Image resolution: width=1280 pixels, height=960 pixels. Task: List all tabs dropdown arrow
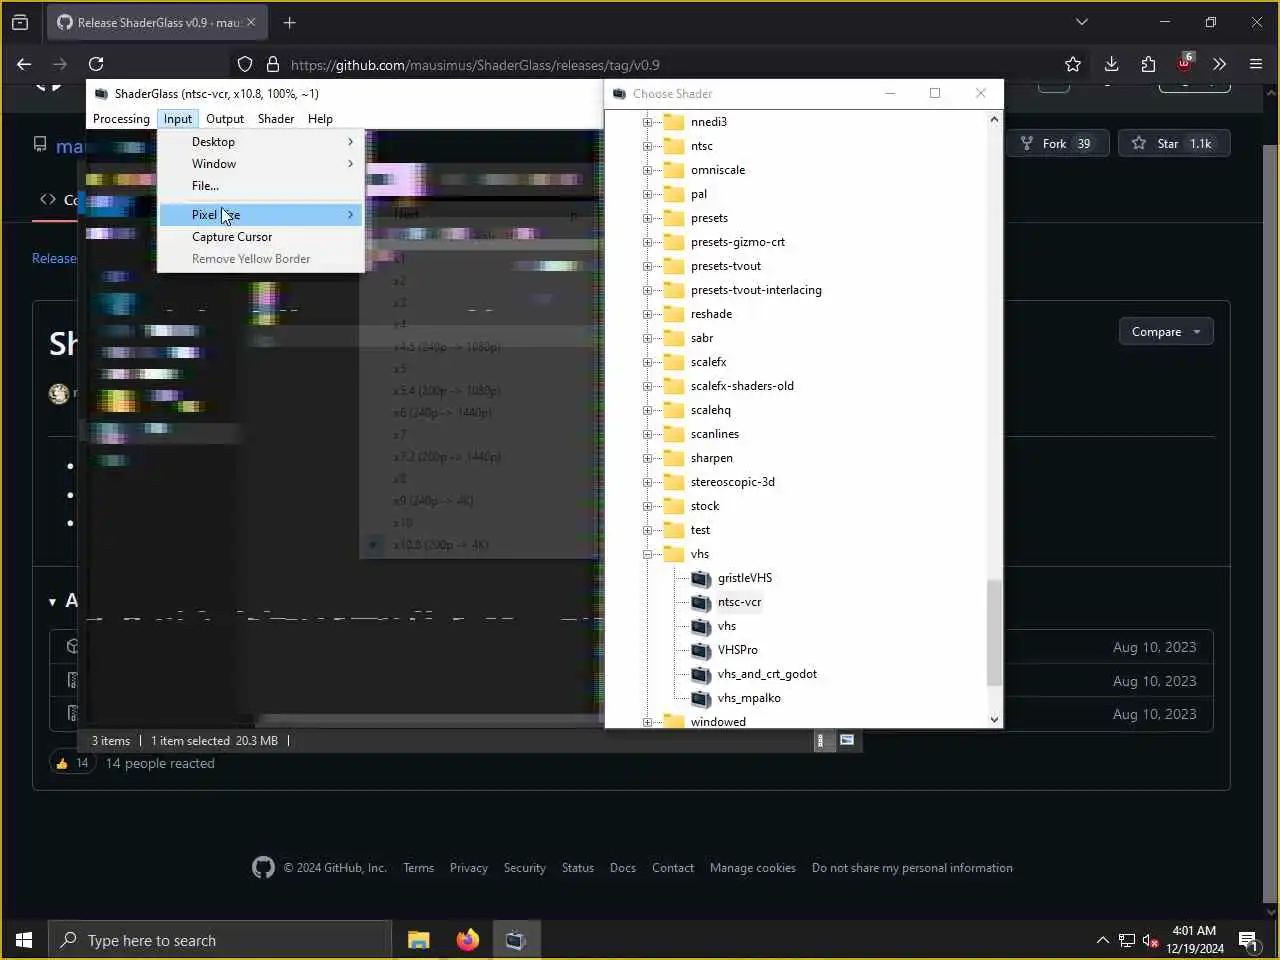1081,22
